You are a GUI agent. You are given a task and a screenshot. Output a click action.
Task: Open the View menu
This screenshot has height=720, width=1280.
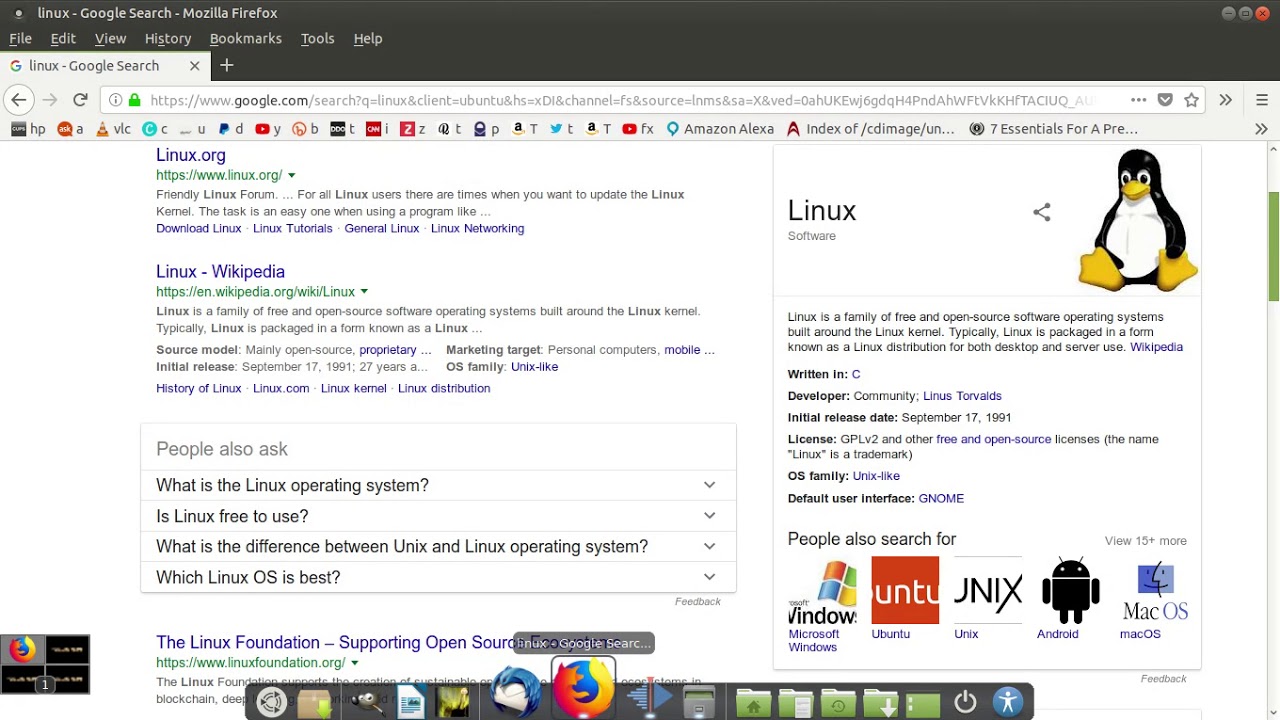[x=110, y=38]
